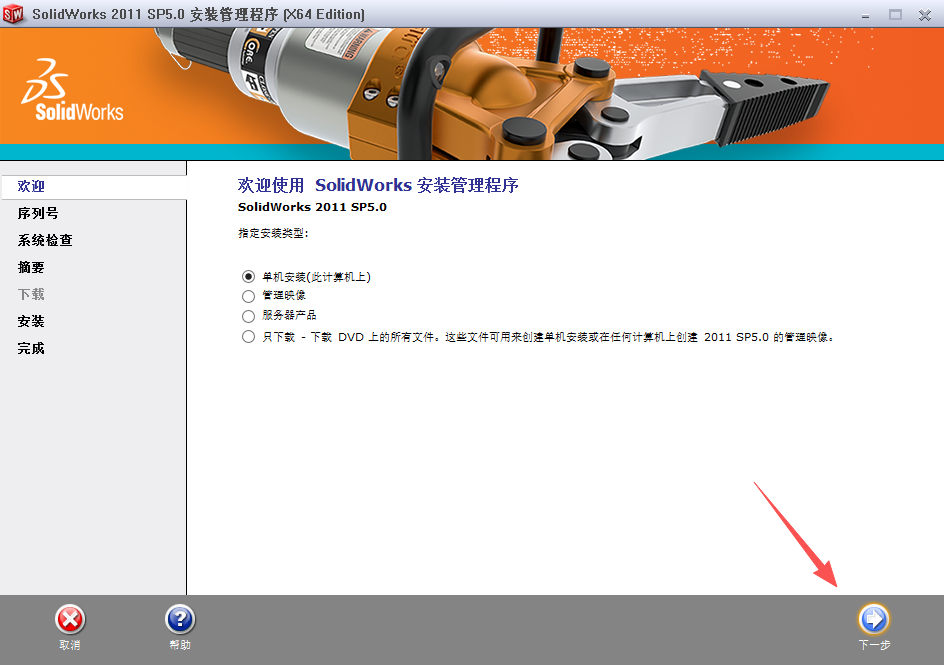The width and height of the screenshot is (944, 665).
Task: Pick the 只下载 download-only option
Action: [x=249, y=337]
